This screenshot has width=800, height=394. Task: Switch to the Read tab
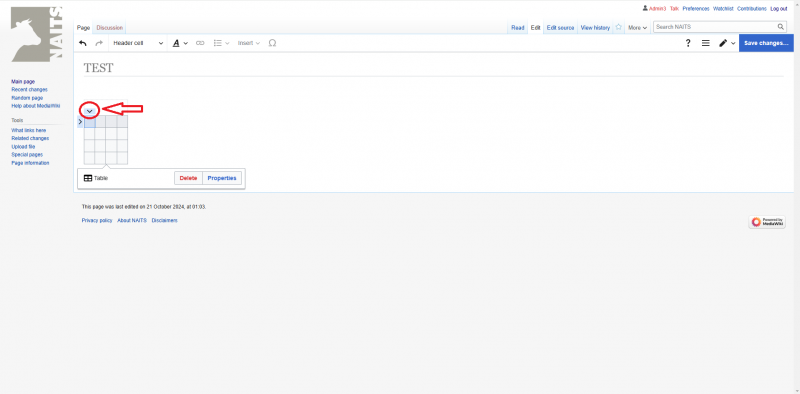517,28
